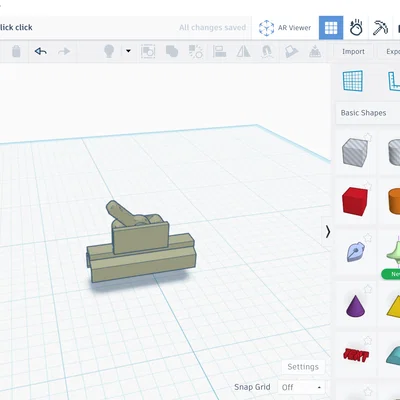Viewport: 400px width, 400px height.
Task: Click the Align tool icon
Action: pos(219,52)
